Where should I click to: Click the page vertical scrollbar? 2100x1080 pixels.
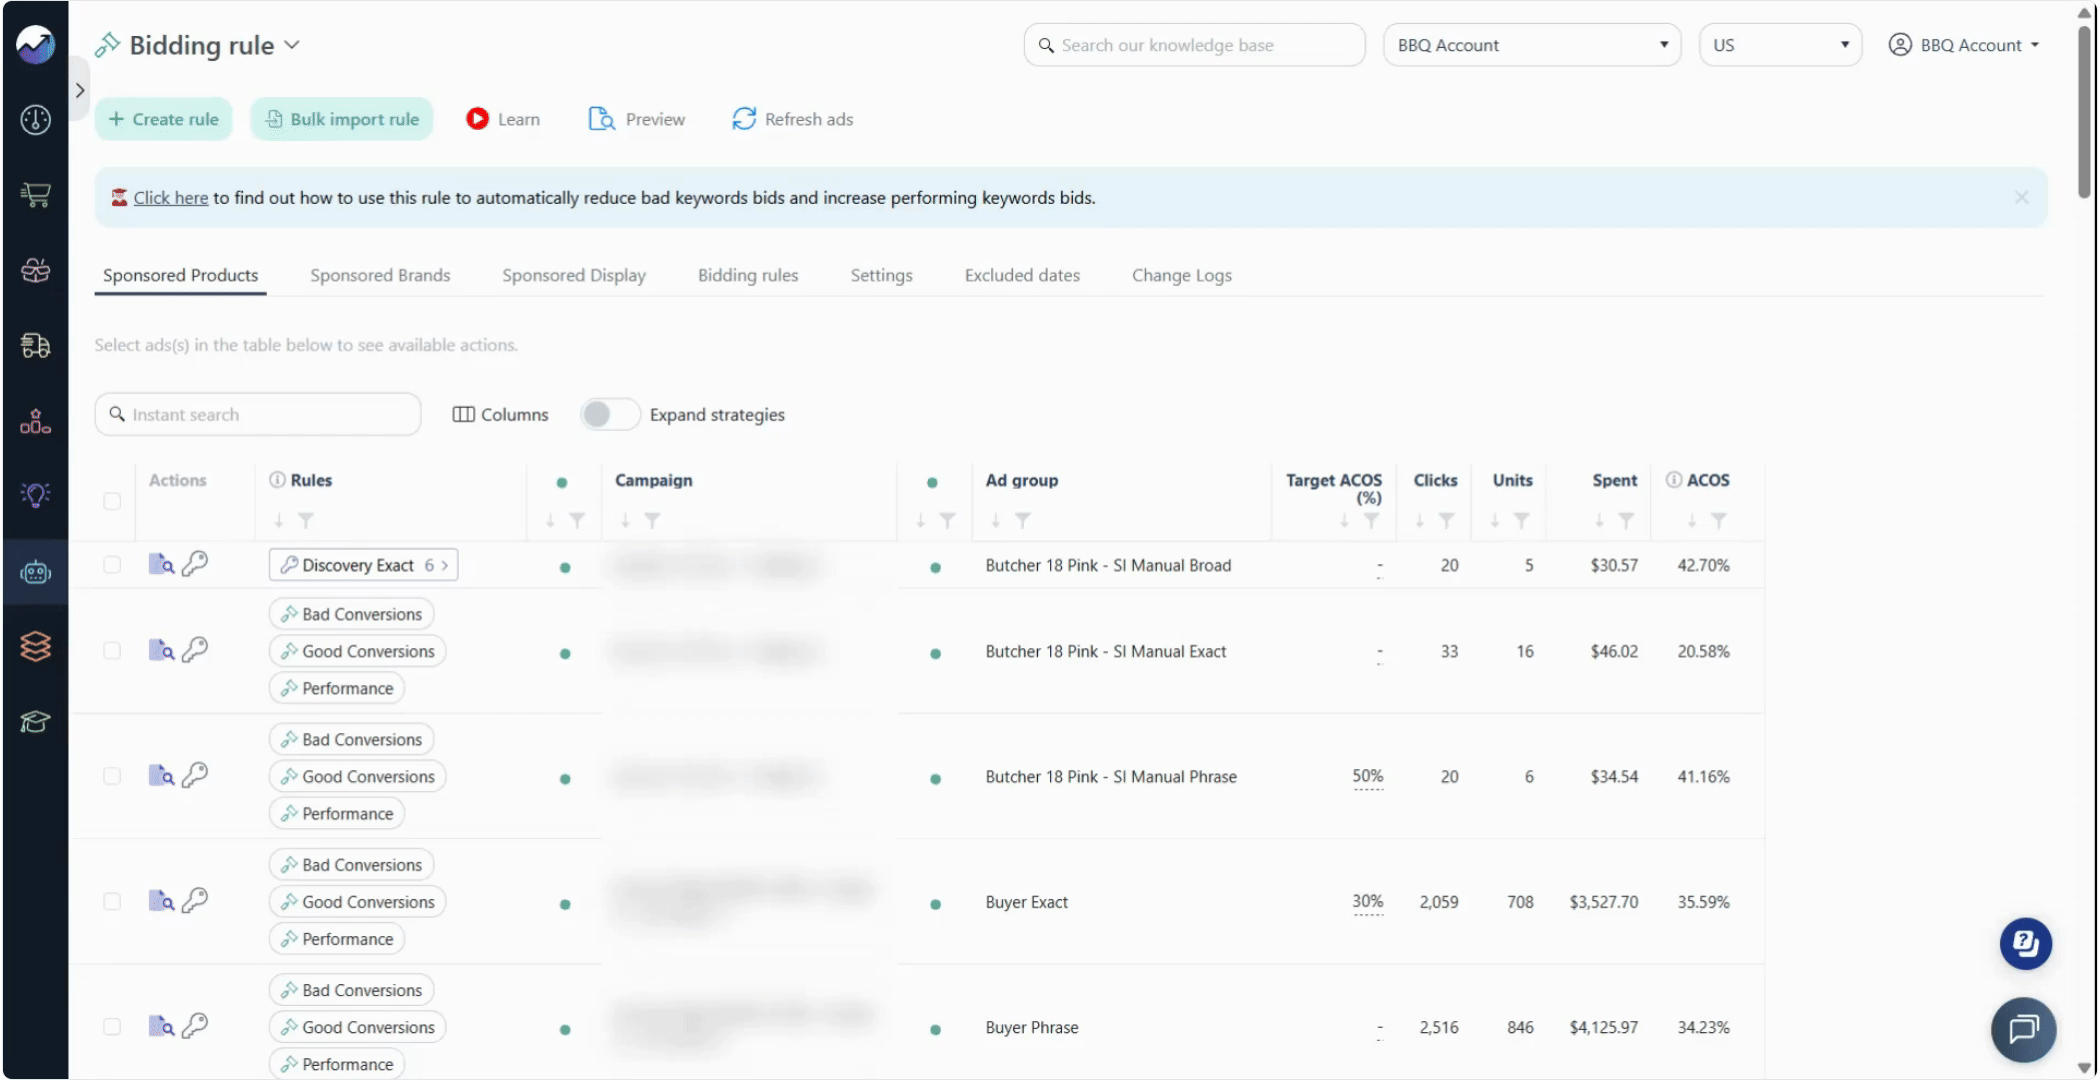[2085, 110]
